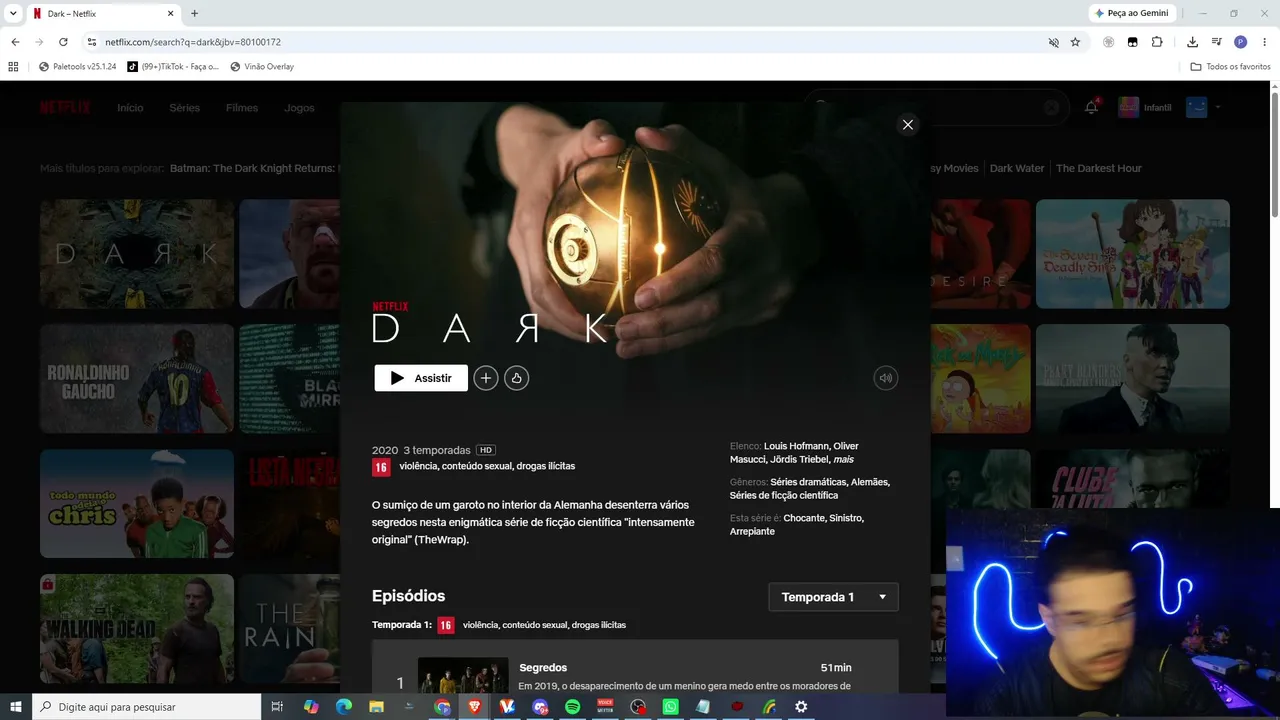
Task: Reload the Netflix page
Action: click(63, 42)
